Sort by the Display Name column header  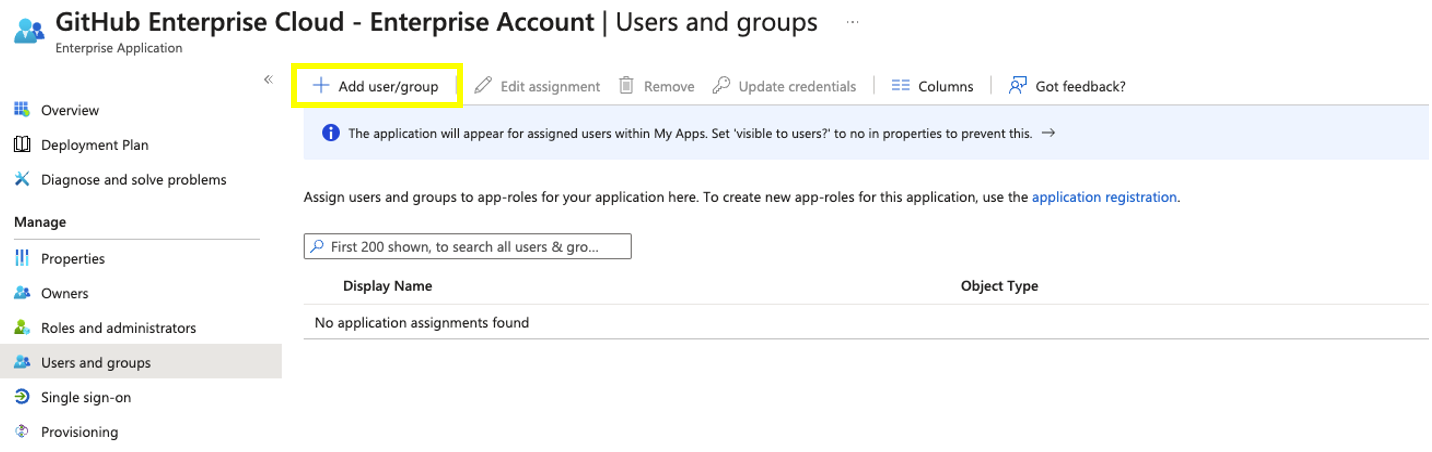387,286
